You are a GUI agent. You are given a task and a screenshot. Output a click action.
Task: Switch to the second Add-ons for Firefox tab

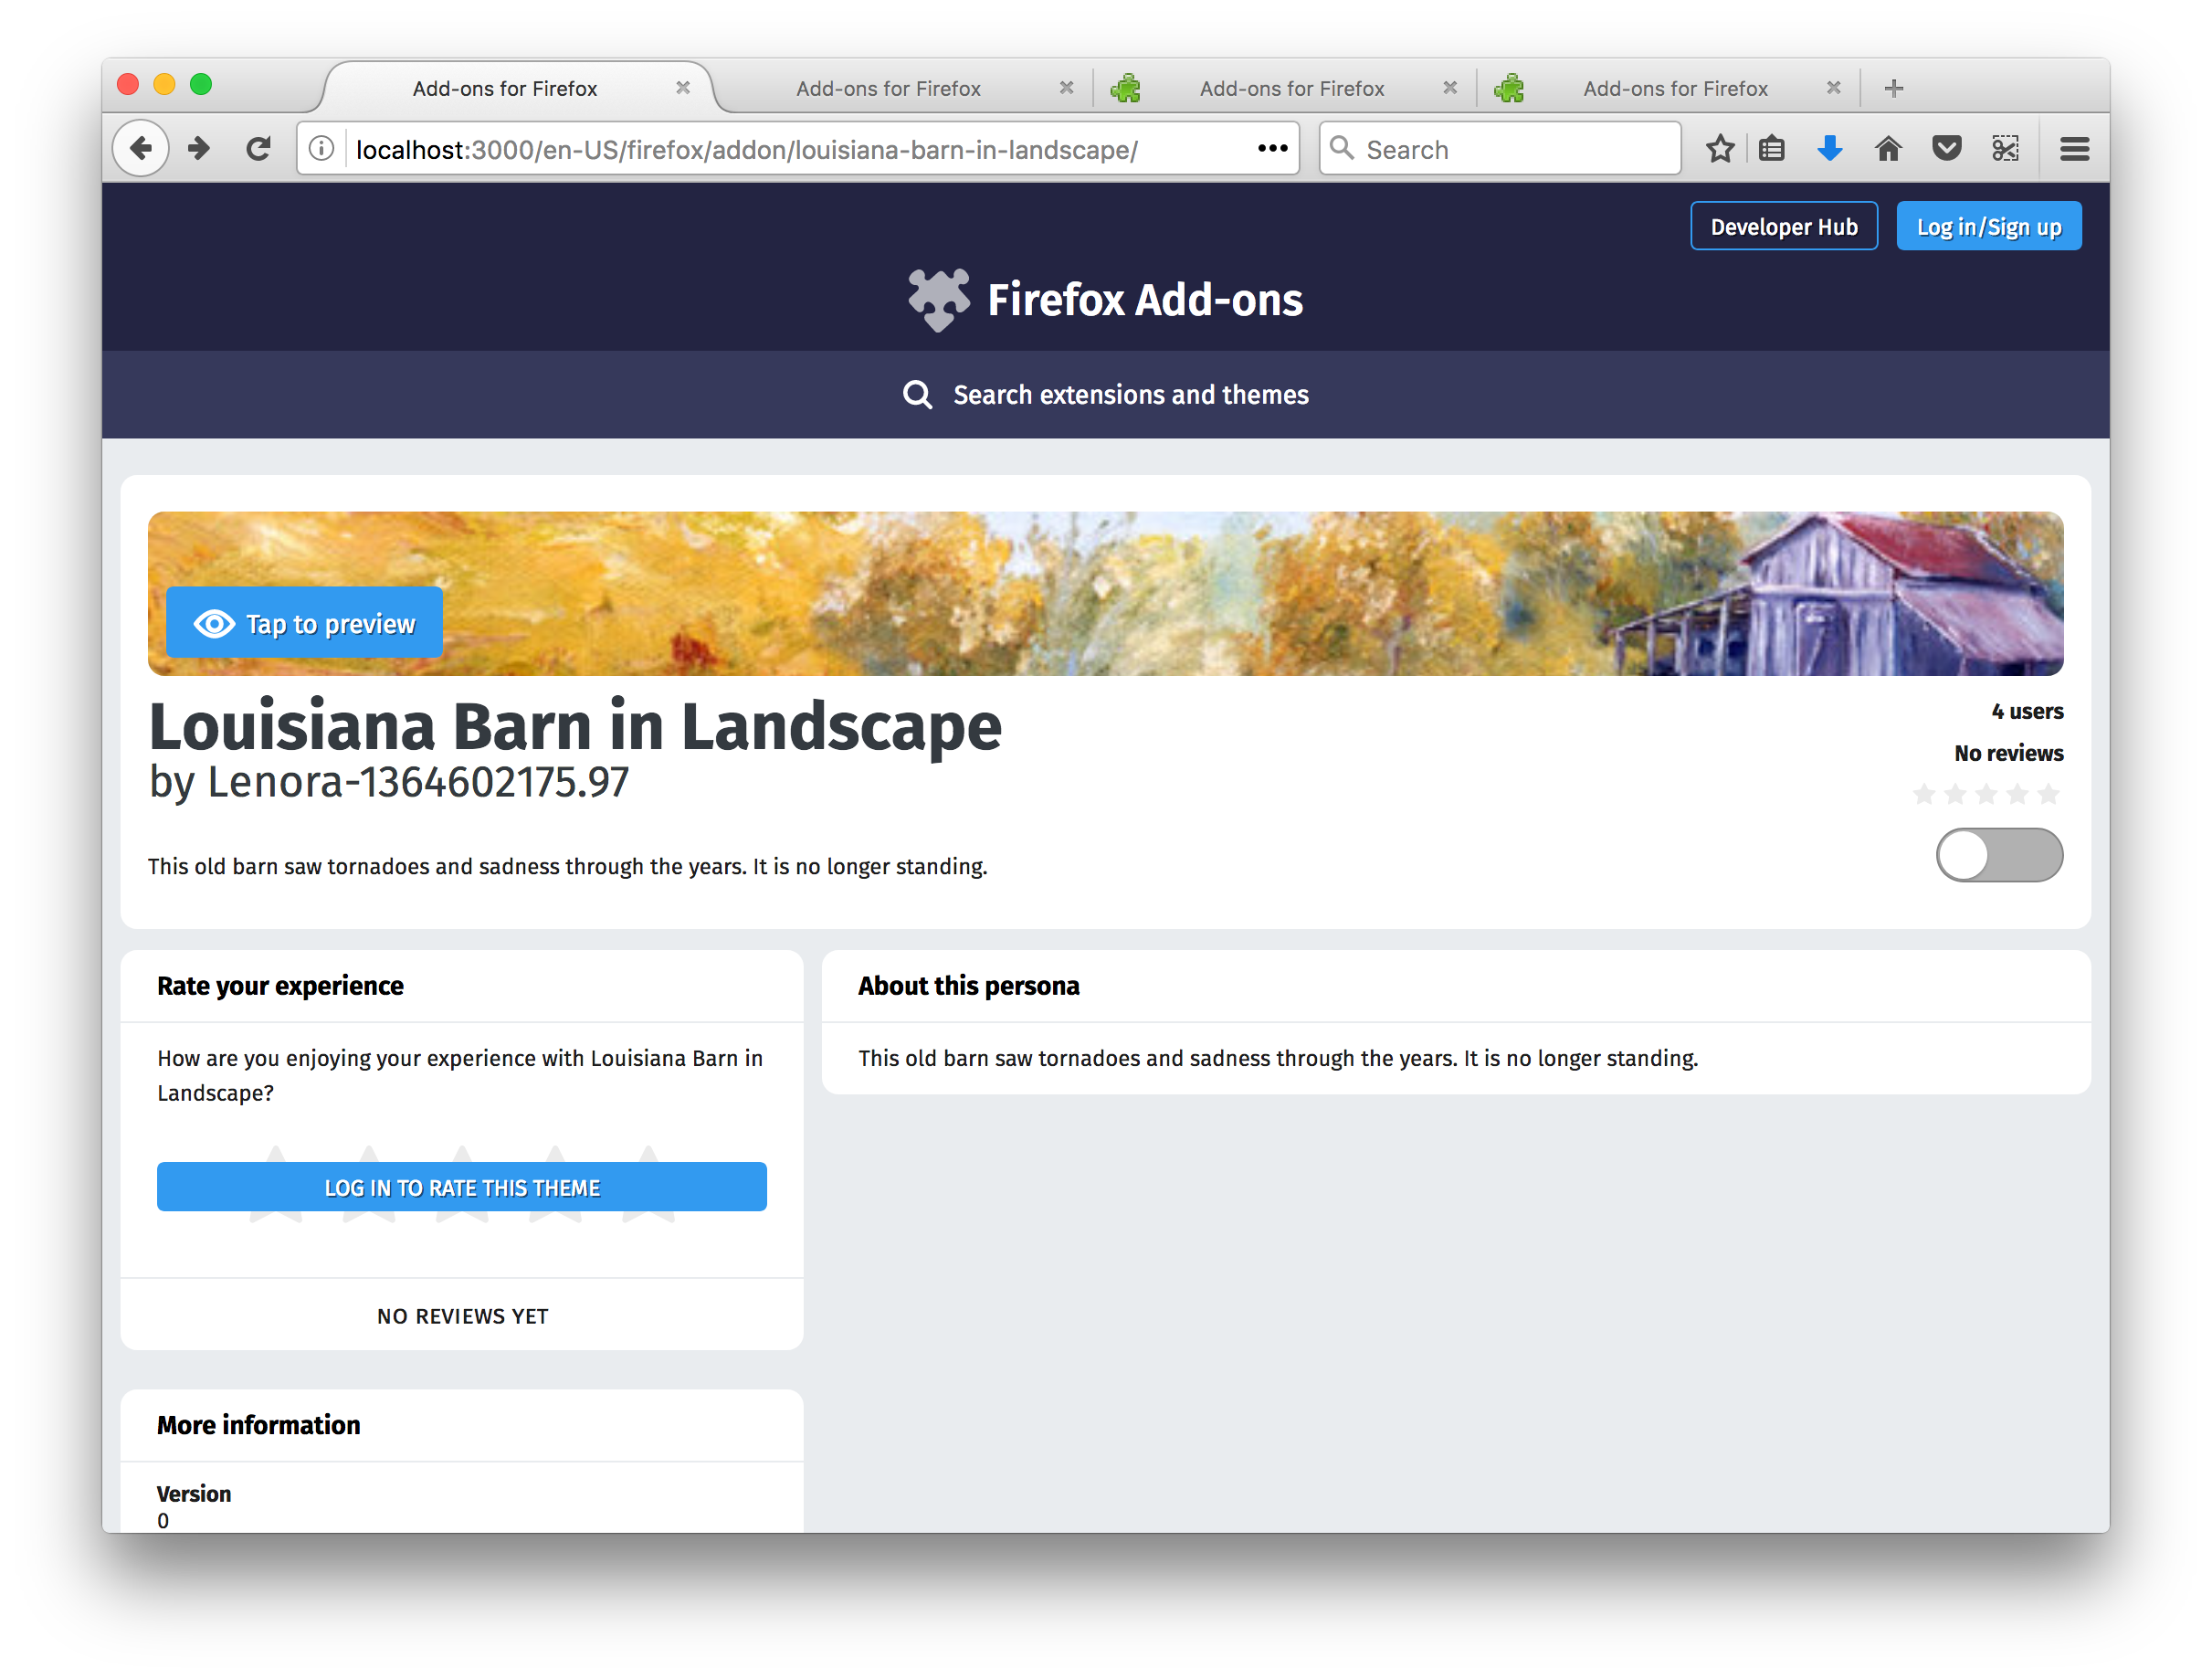pyautogui.click(x=888, y=89)
